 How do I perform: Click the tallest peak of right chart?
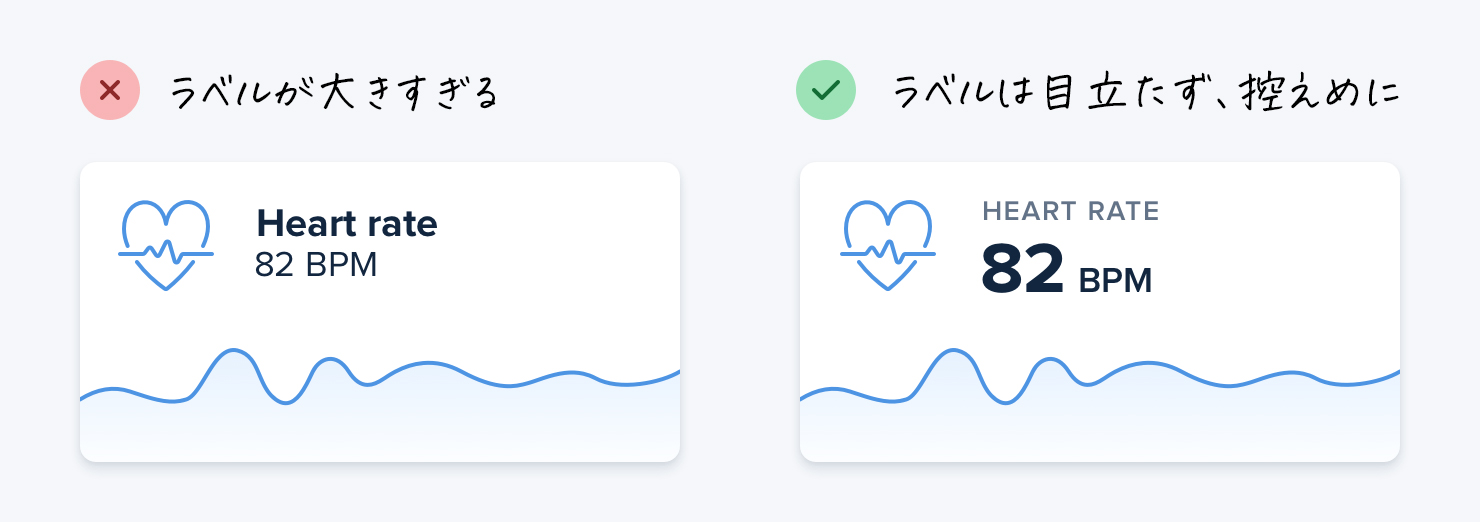(x=954, y=350)
